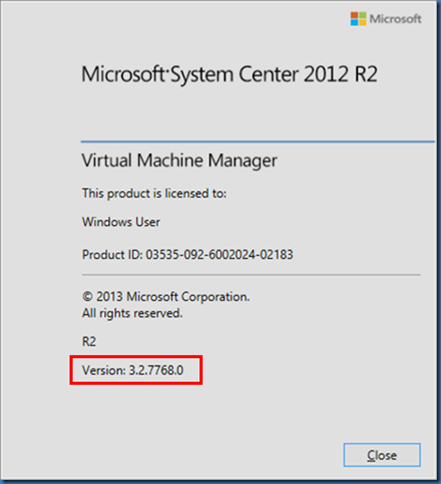Click the Virtual Machine Manager heading
This screenshot has height=484, width=441.
(x=179, y=161)
